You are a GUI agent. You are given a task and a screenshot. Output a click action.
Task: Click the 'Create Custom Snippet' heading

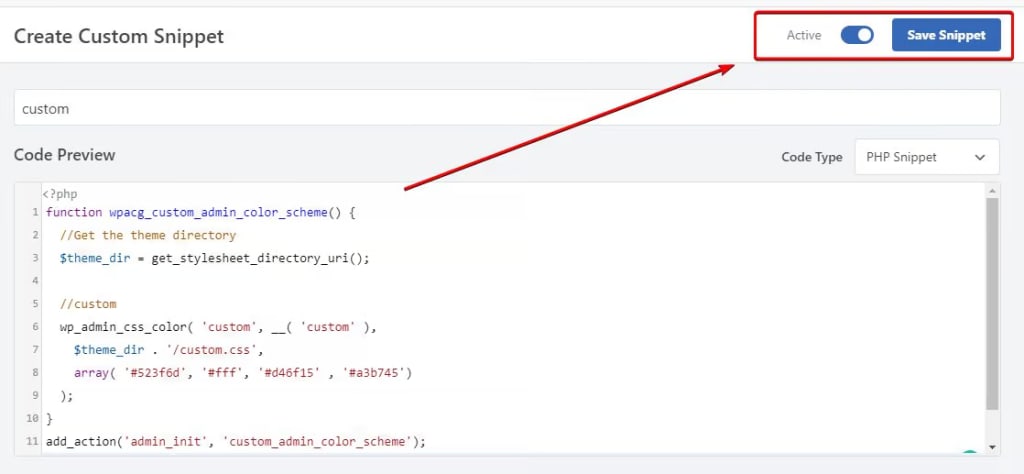tap(119, 36)
